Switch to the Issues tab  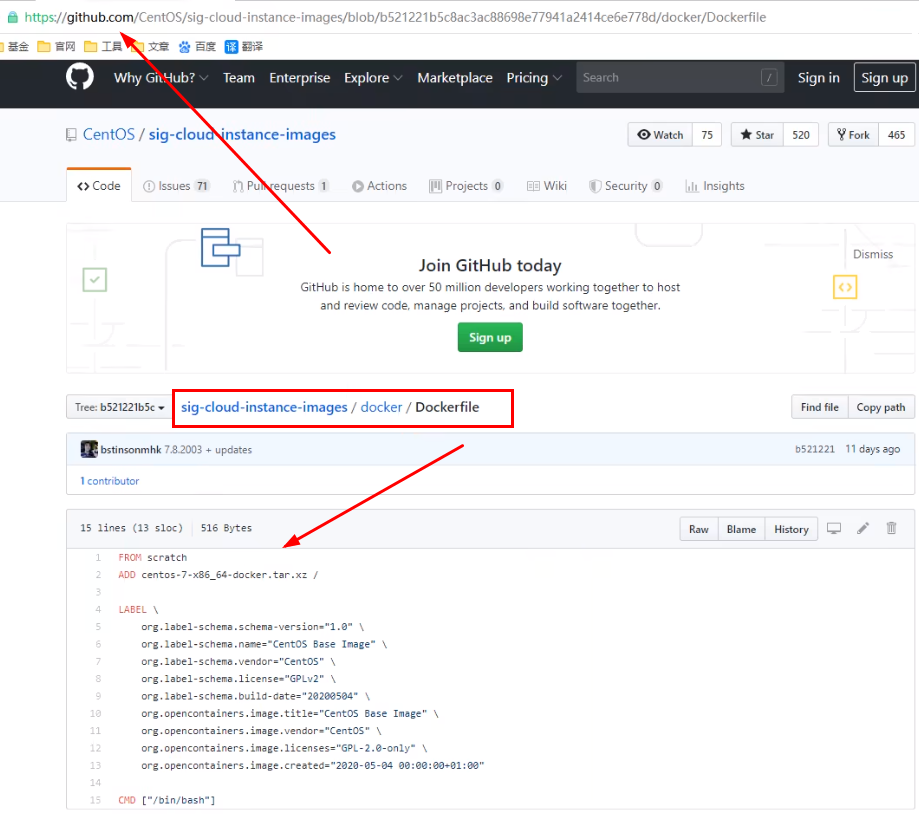176,186
